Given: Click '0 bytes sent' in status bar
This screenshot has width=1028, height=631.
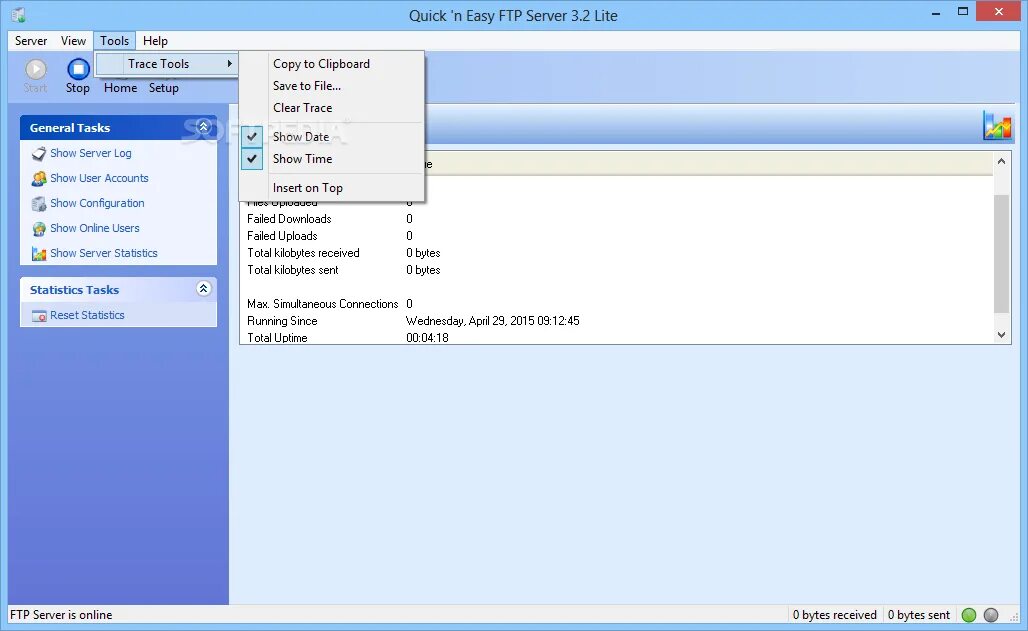Looking at the screenshot, I should (x=919, y=615).
